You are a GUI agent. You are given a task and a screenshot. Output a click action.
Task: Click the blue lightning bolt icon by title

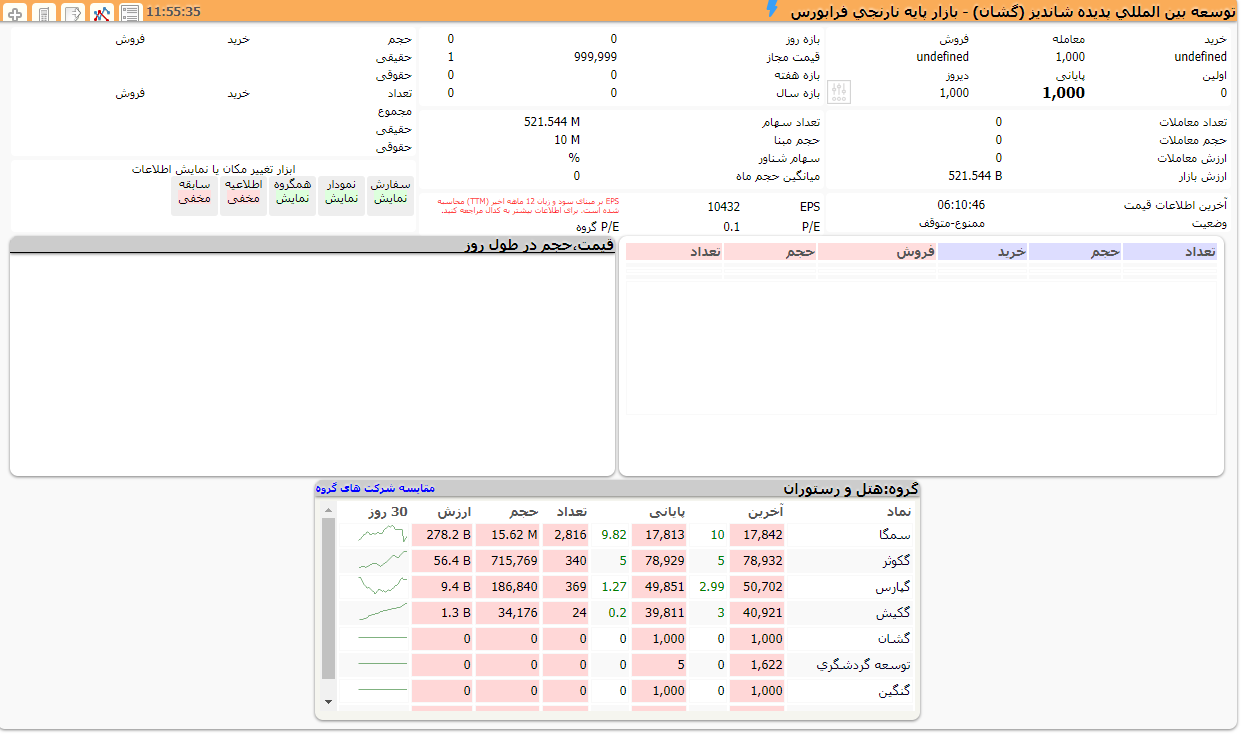pyautogui.click(x=772, y=9)
